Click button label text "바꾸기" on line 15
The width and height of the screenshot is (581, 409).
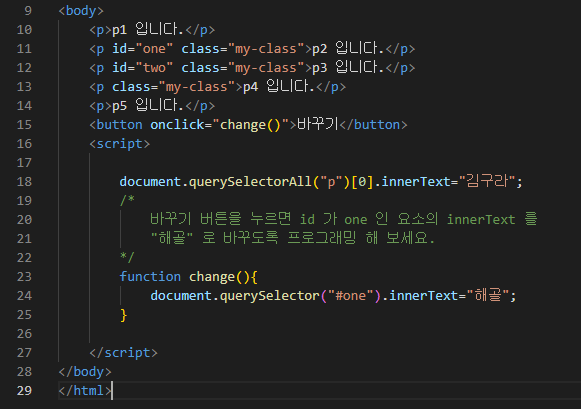click(x=318, y=124)
